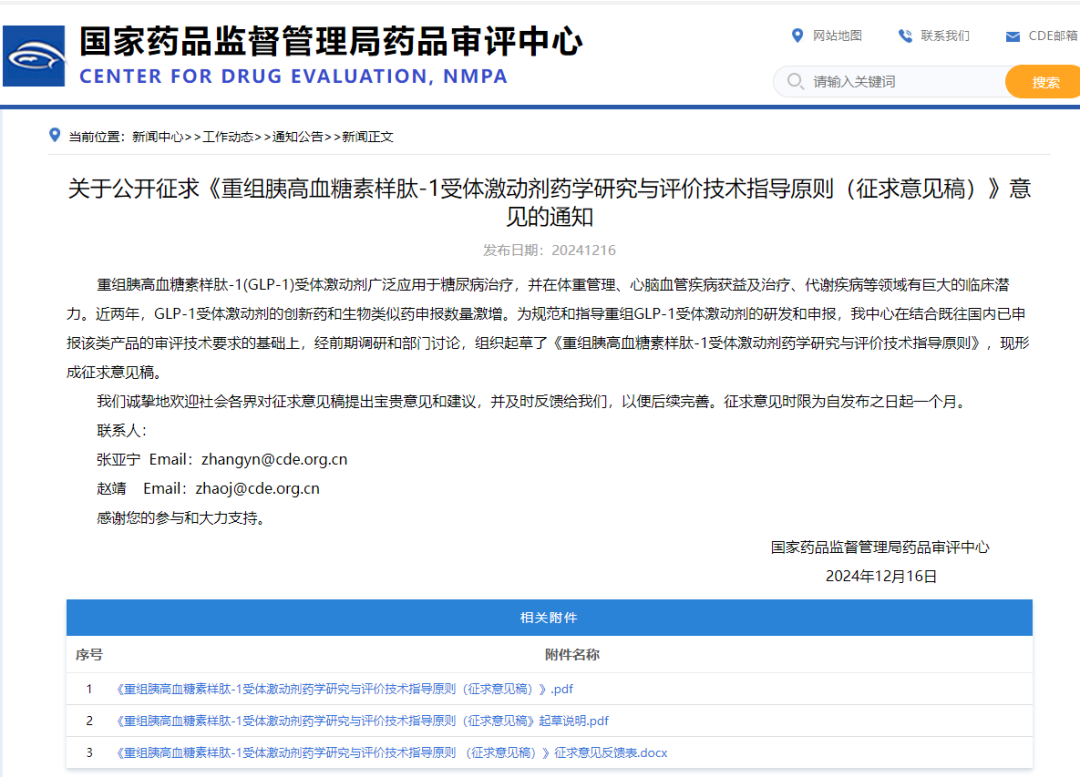Click the paragraph line starting 我们诚挚地欢迎
Image resolution: width=1080 pixels, height=777 pixels.
point(530,402)
